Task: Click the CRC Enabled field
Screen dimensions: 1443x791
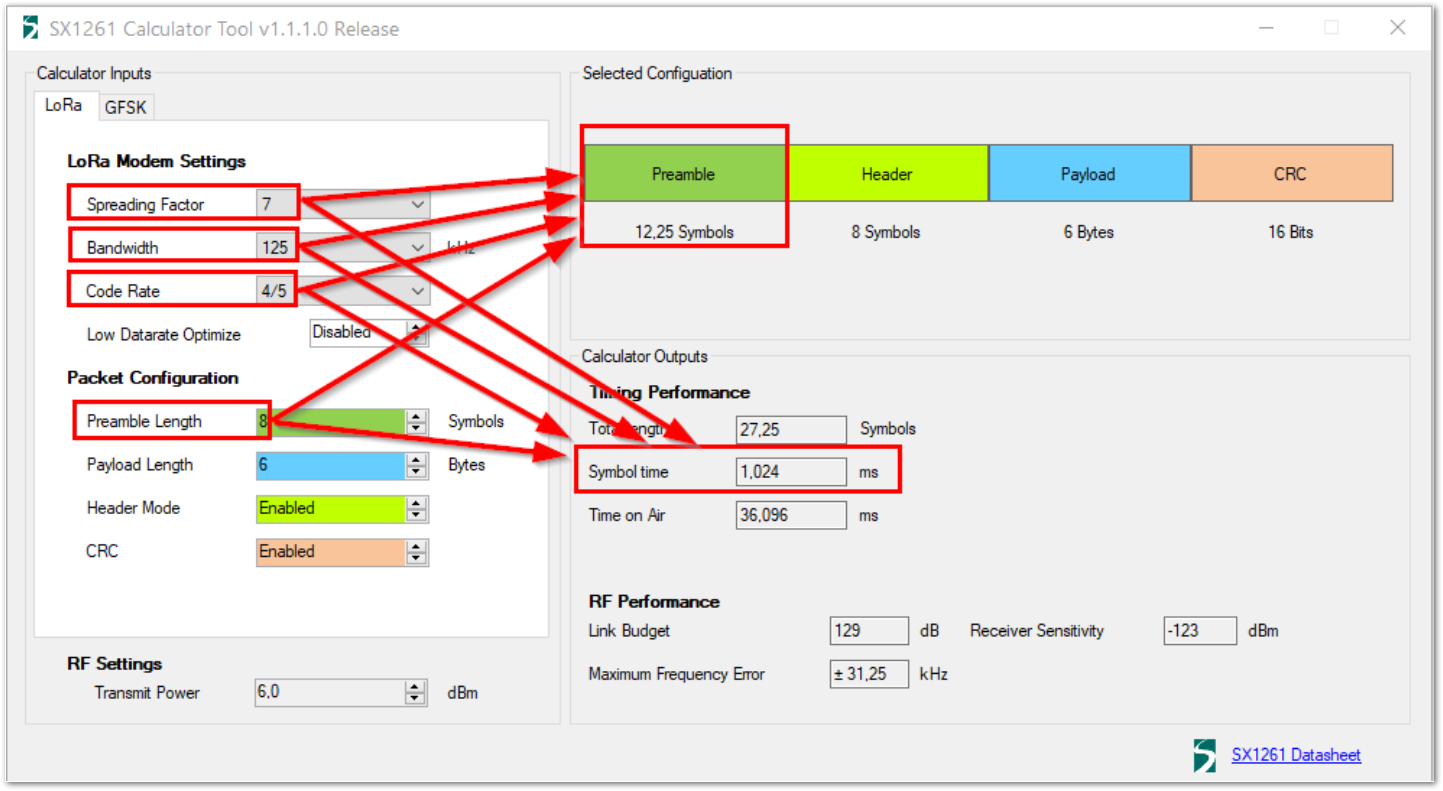Action: pyautogui.click(x=331, y=552)
